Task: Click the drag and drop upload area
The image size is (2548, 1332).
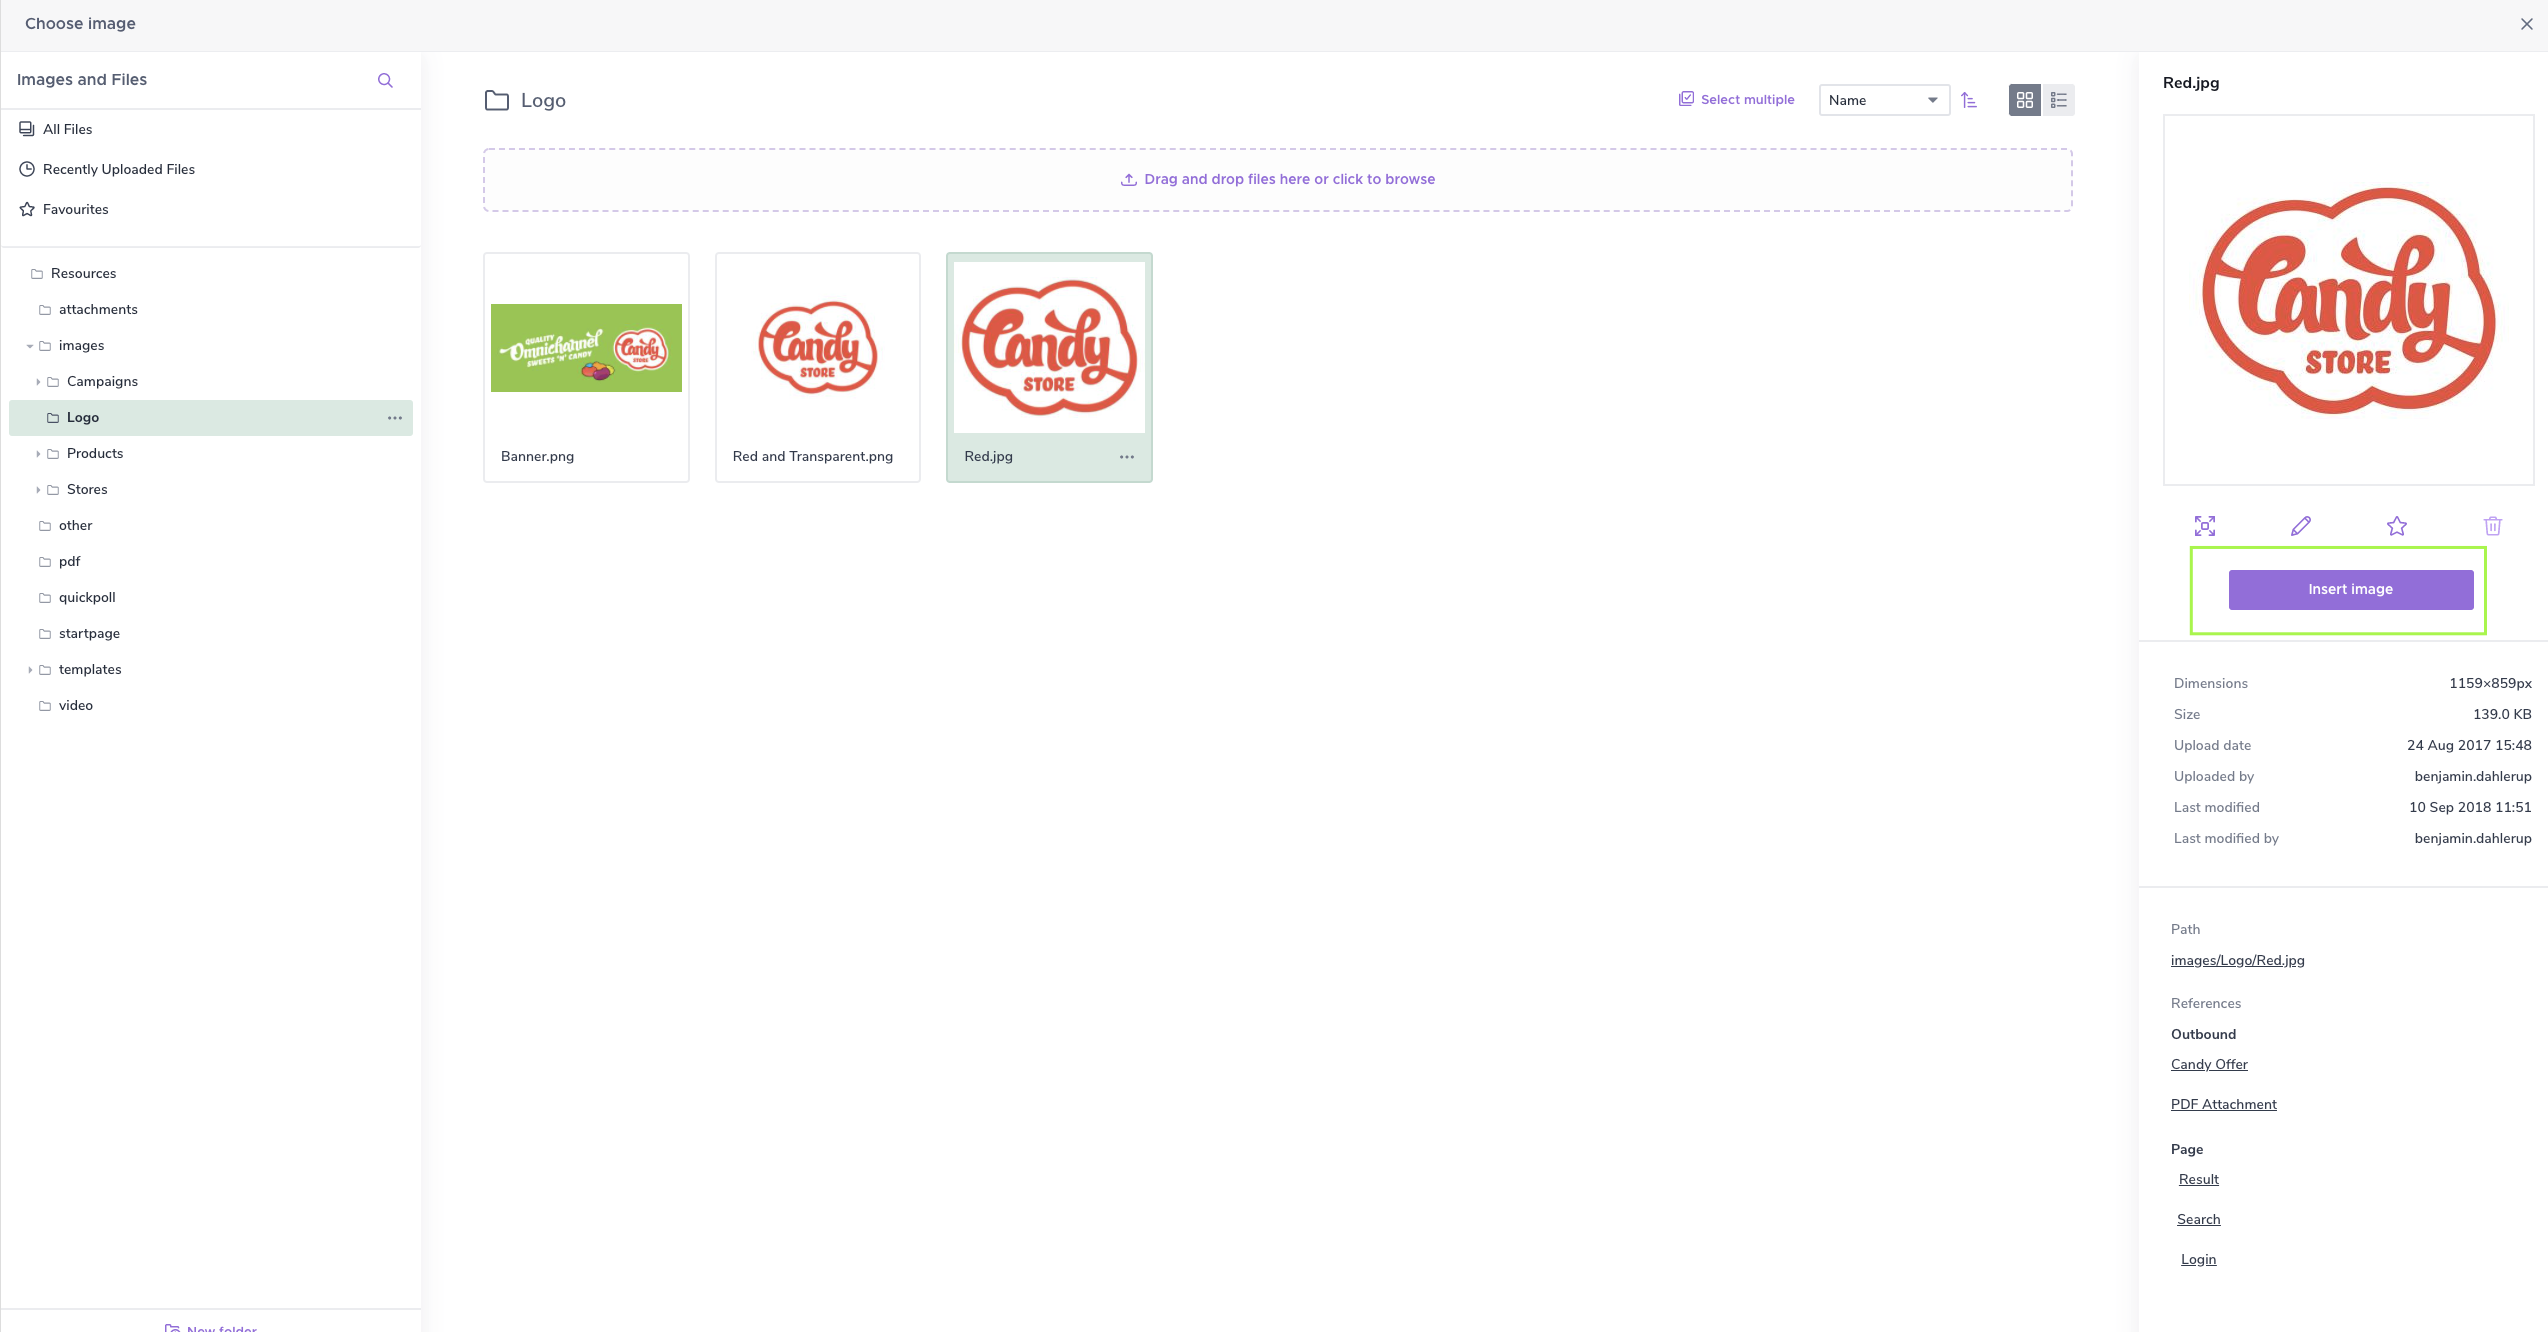Action: (x=1278, y=180)
